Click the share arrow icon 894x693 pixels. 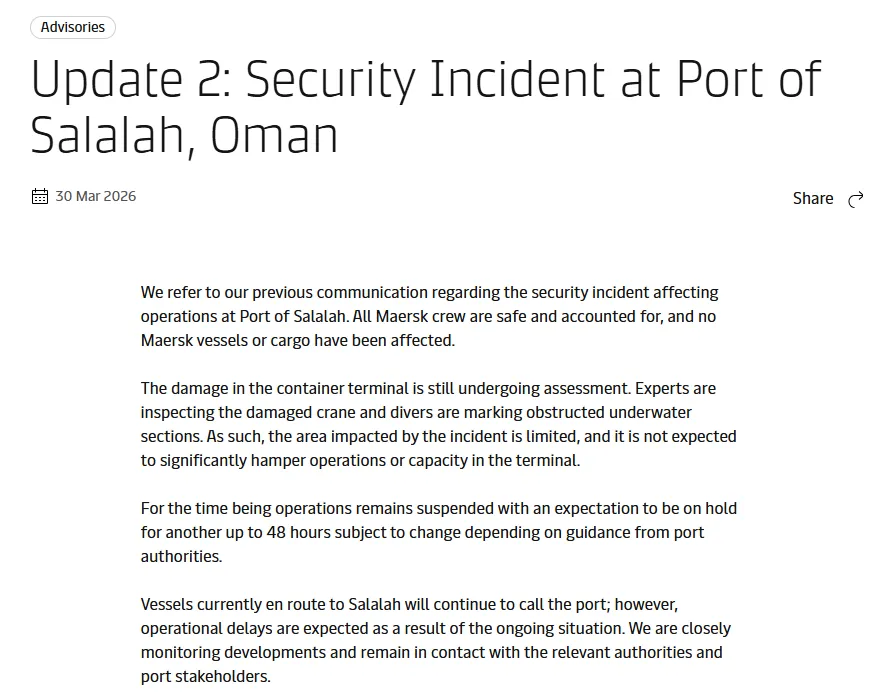point(855,199)
